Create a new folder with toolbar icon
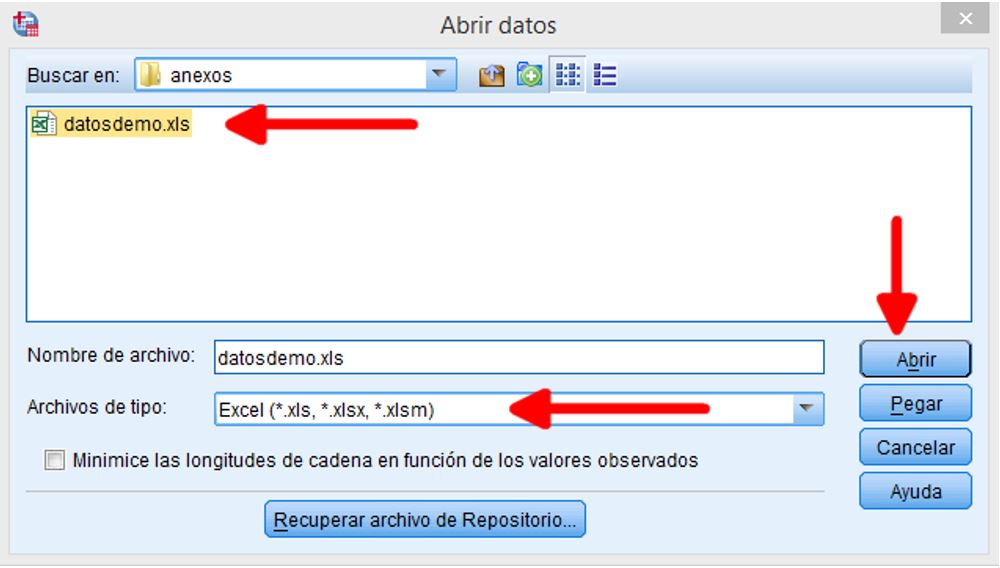 pos(529,75)
